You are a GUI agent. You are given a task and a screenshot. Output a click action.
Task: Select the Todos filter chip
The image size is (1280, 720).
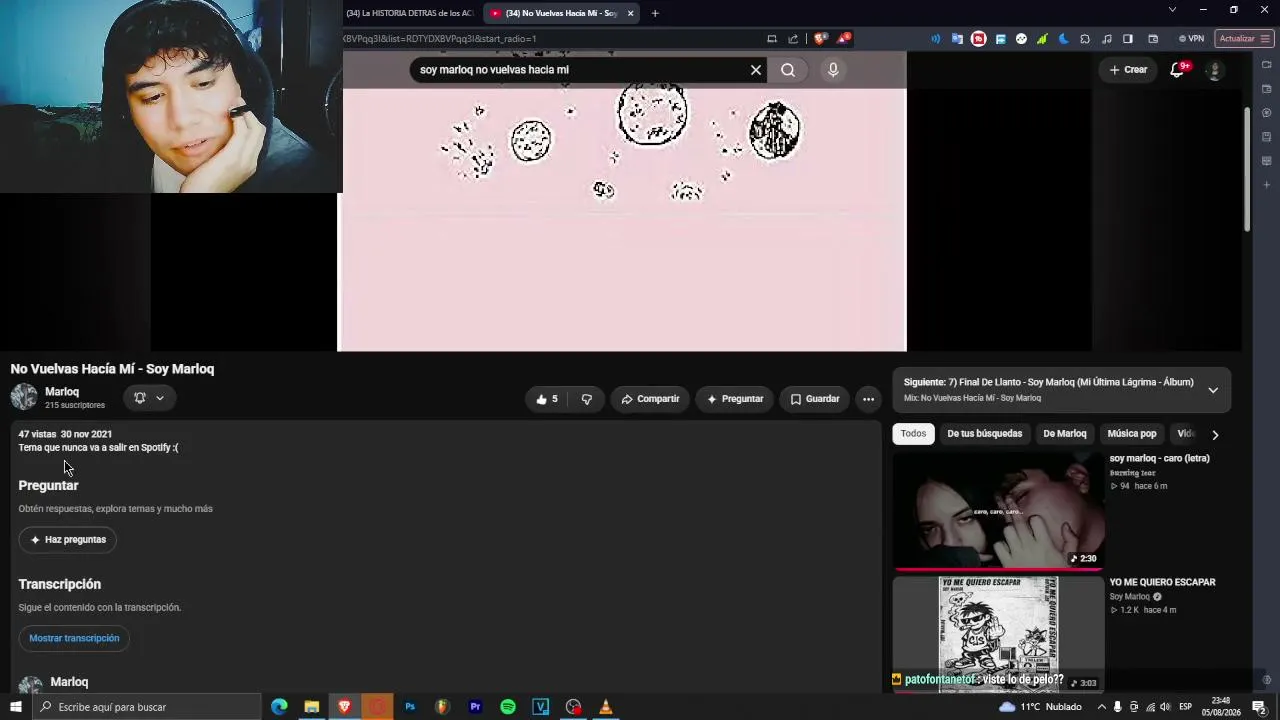coord(913,434)
